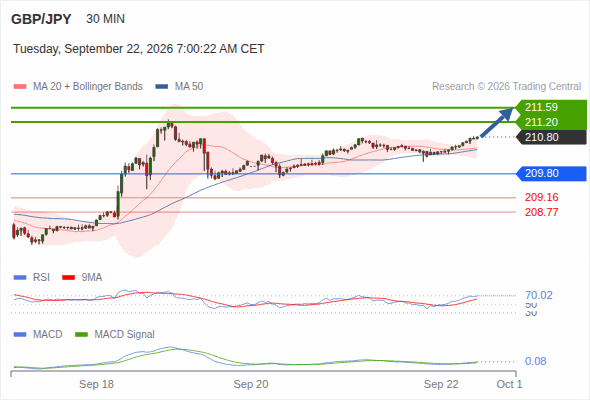Click the red 9MA legend swatch

coord(68,278)
